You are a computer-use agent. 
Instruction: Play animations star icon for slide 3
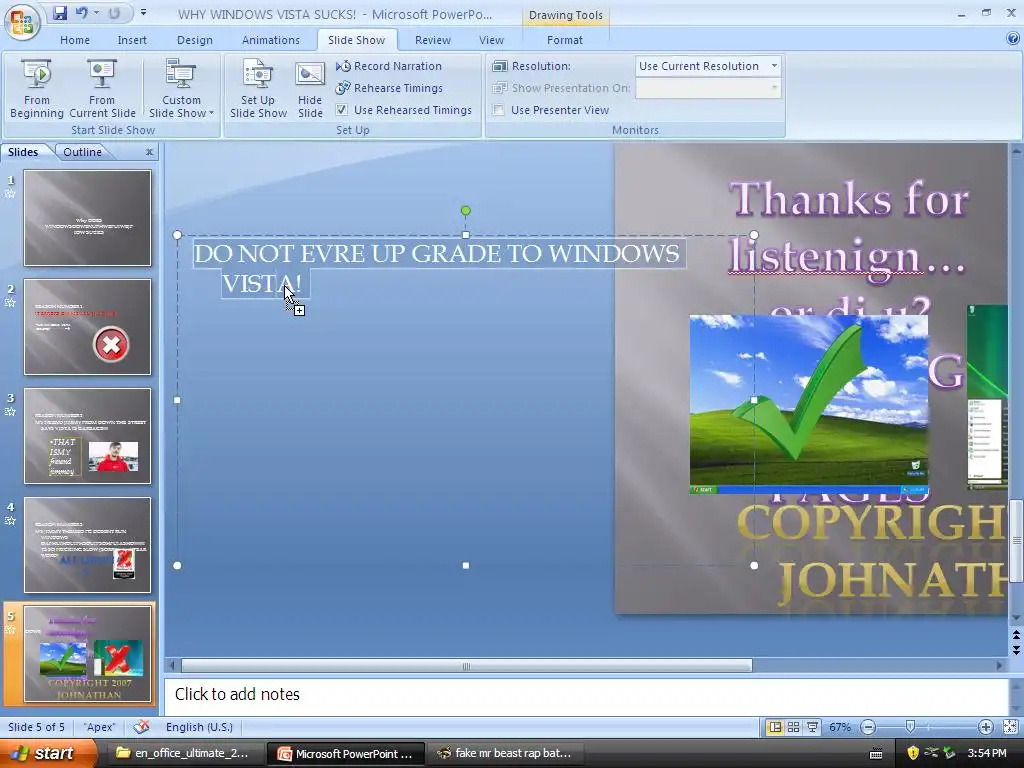pos(10,411)
